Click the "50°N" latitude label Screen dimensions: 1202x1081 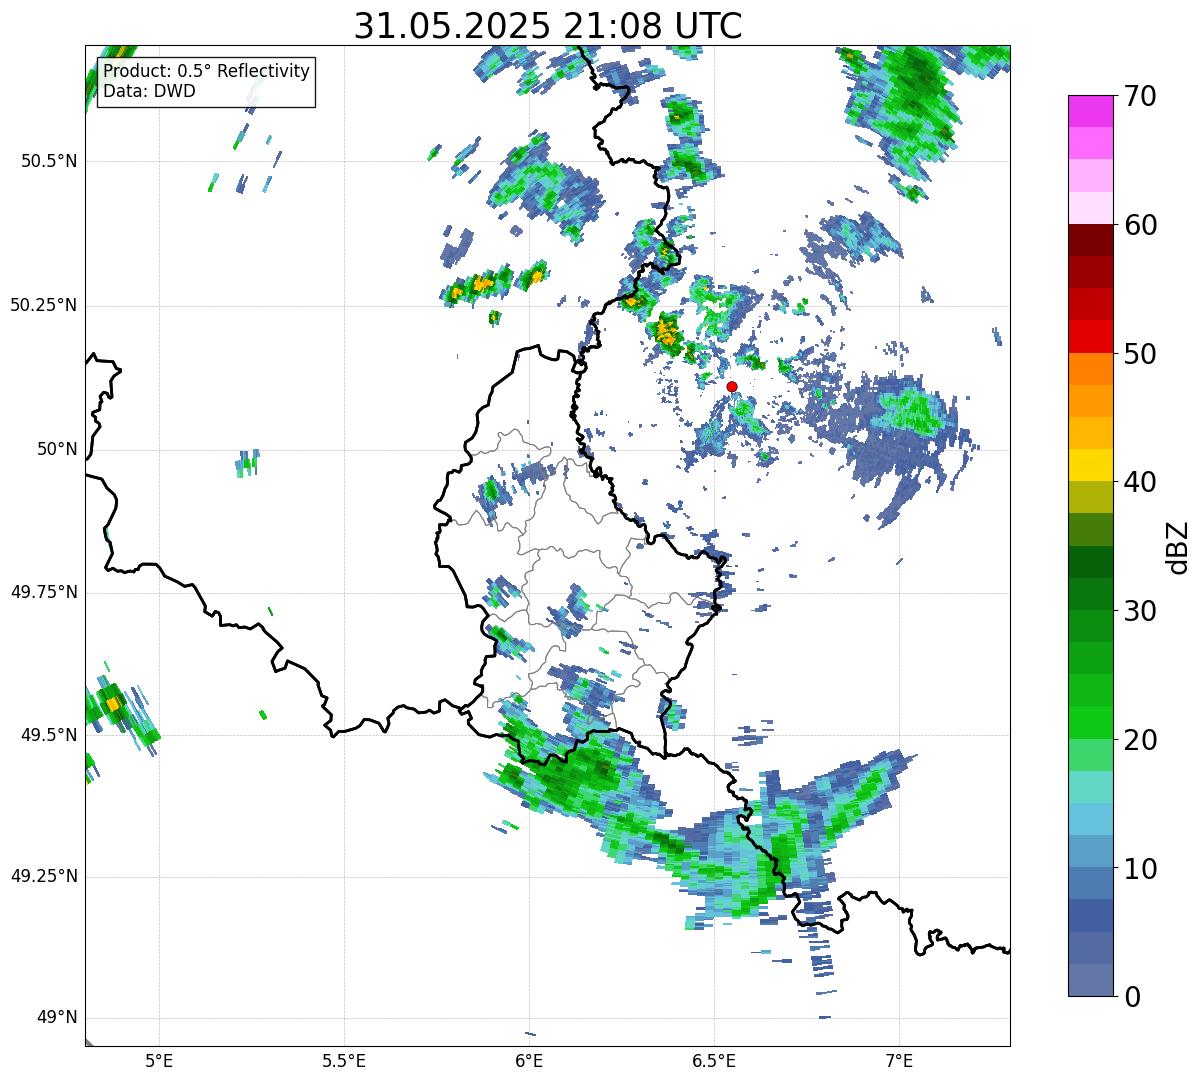click(x=57, y=449)
